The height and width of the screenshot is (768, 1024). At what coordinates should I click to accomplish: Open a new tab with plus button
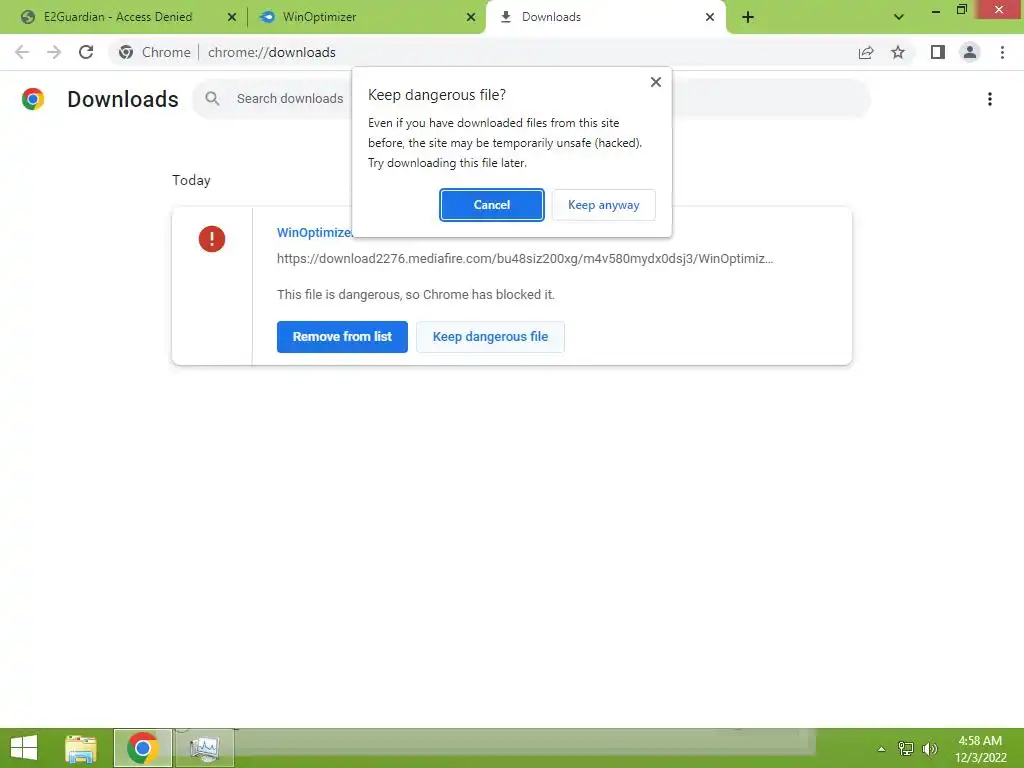pos(748,17)
